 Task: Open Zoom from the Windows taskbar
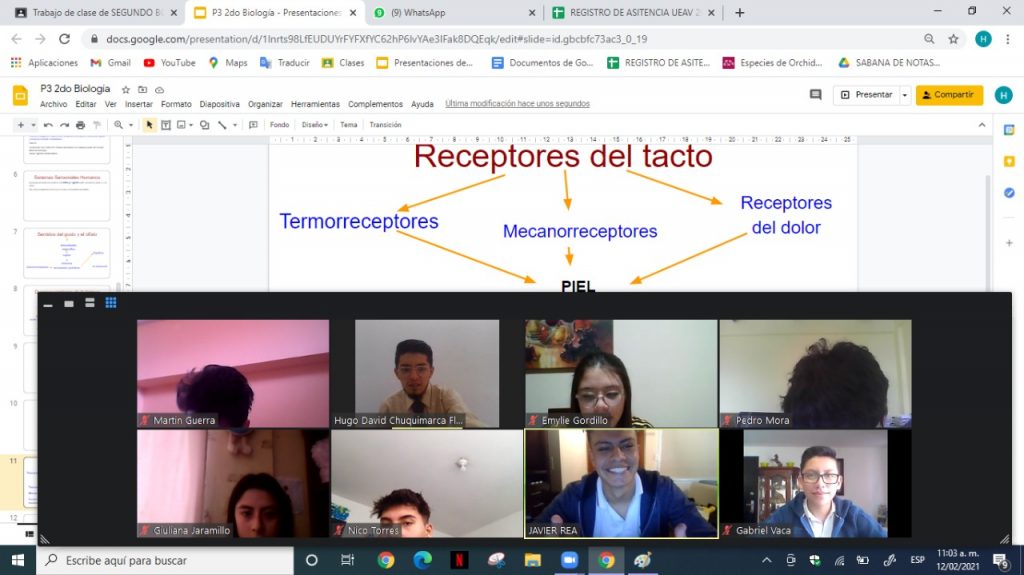(x=569, y=560)
